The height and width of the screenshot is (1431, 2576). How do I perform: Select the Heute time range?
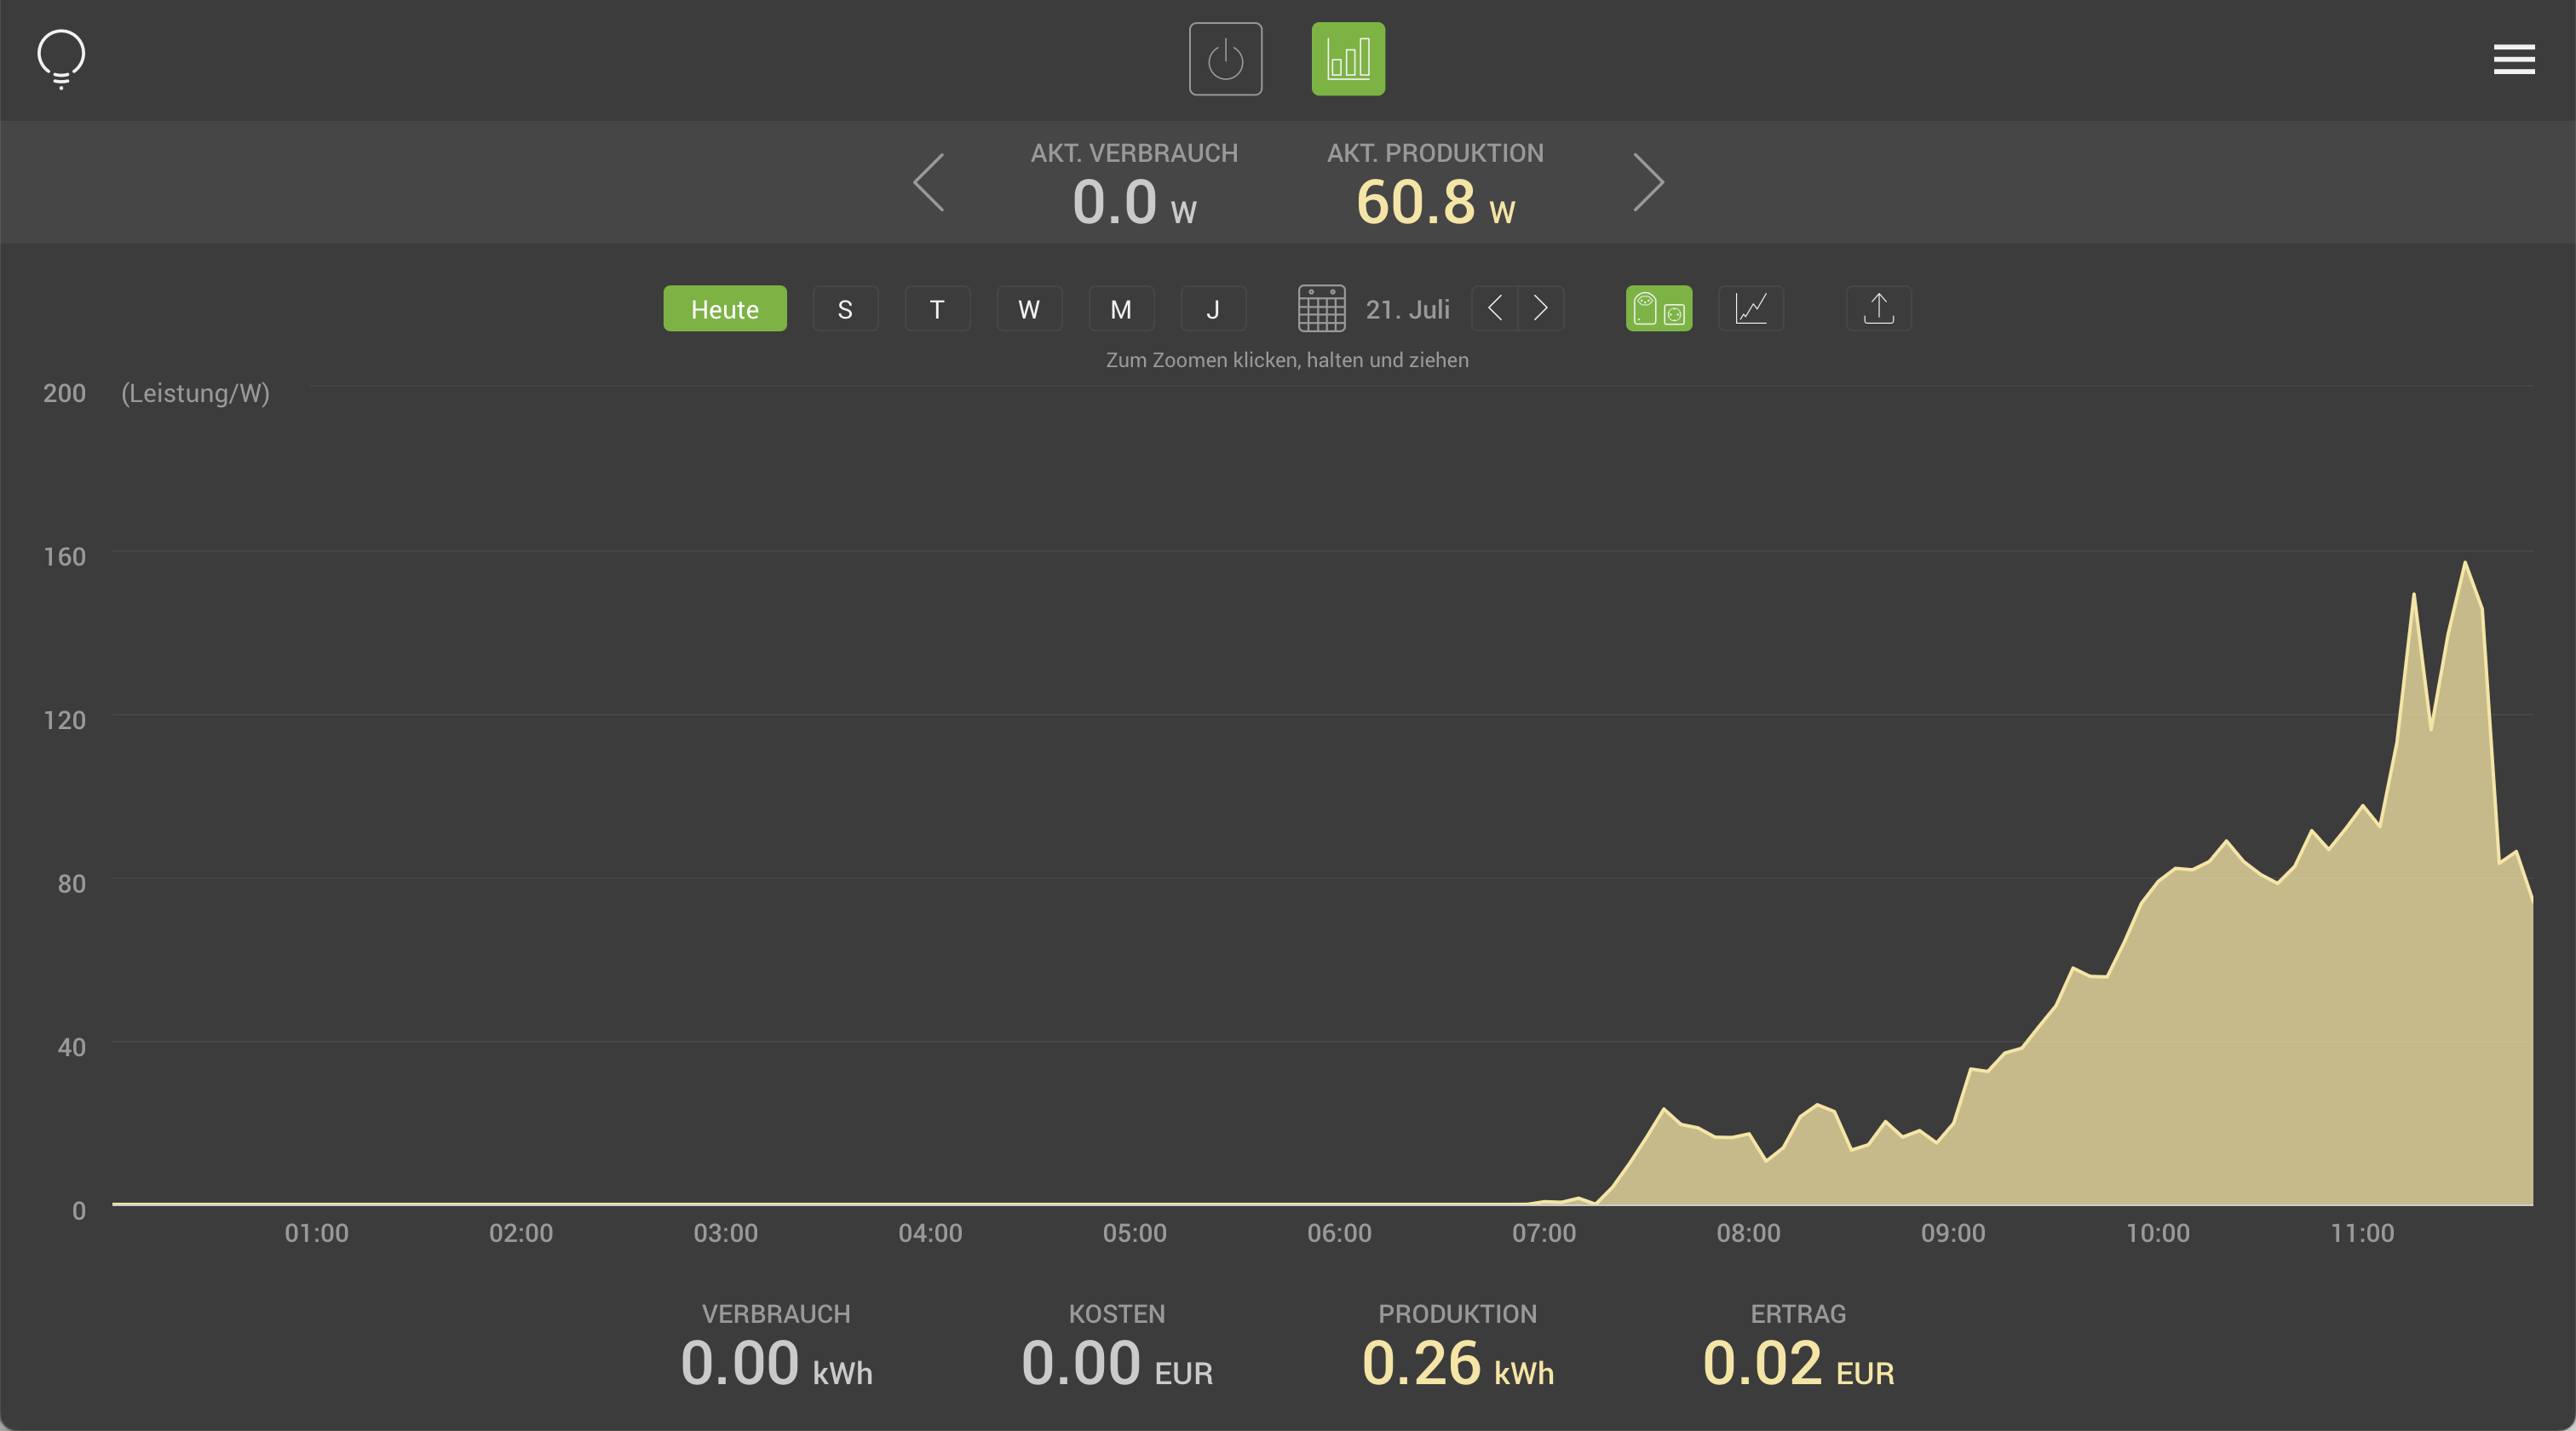(724, 309)
